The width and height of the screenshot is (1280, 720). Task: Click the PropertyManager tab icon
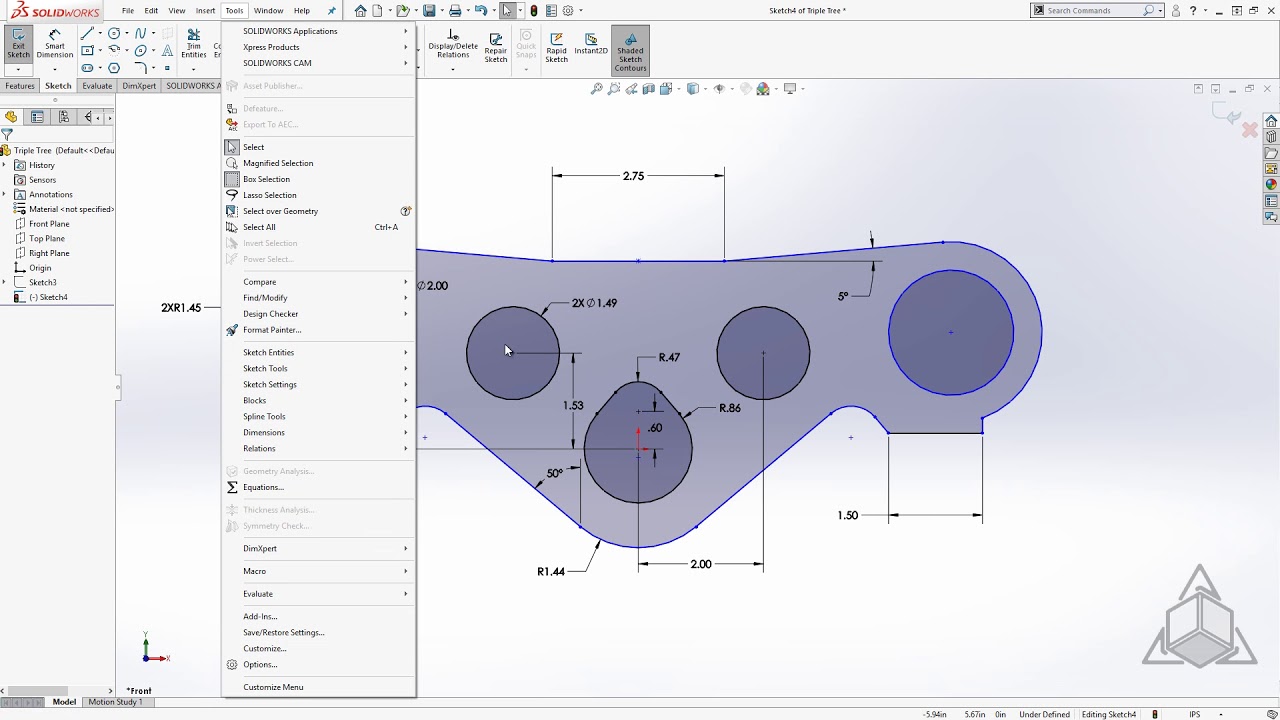(37, 117)
